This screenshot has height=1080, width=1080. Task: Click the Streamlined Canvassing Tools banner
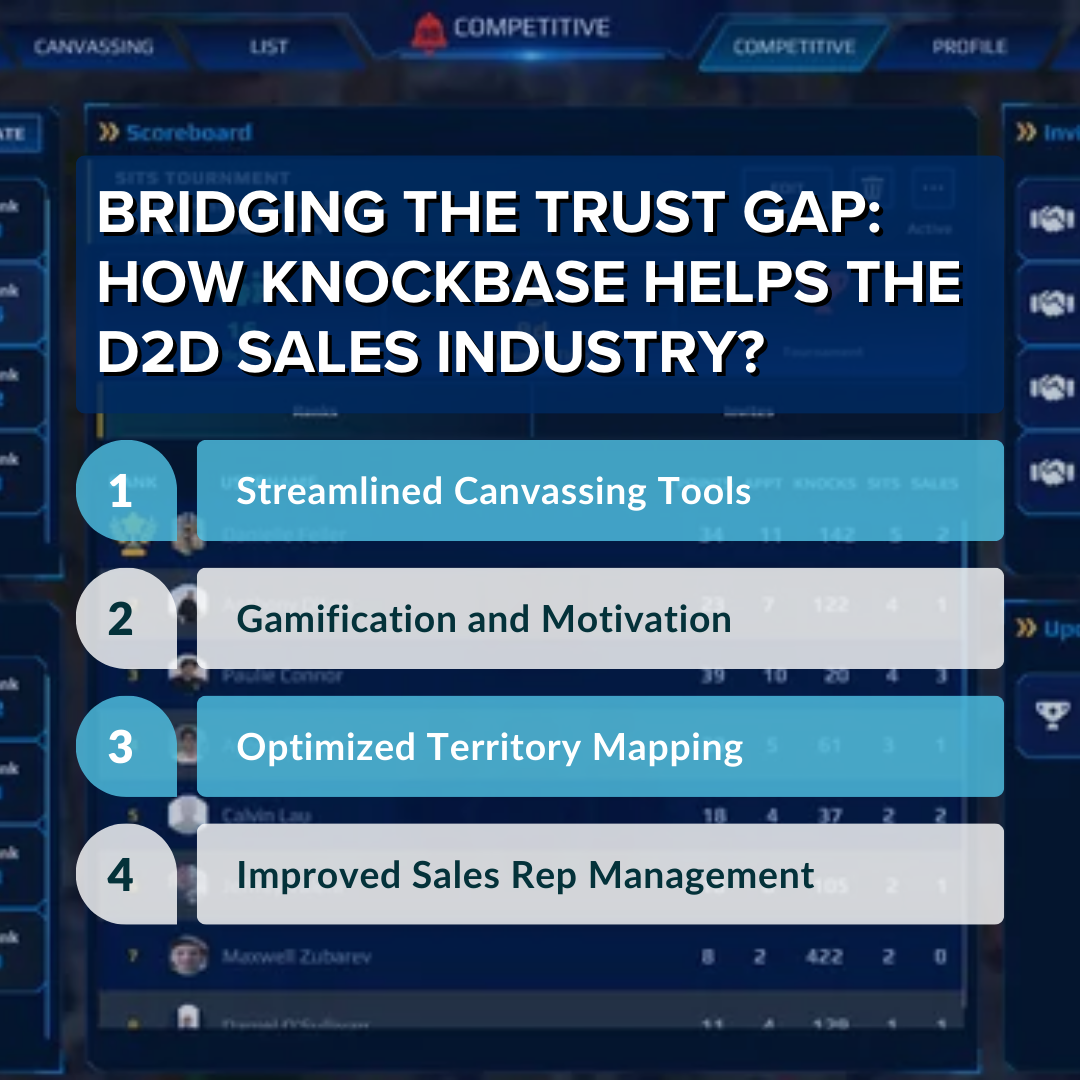600,490
